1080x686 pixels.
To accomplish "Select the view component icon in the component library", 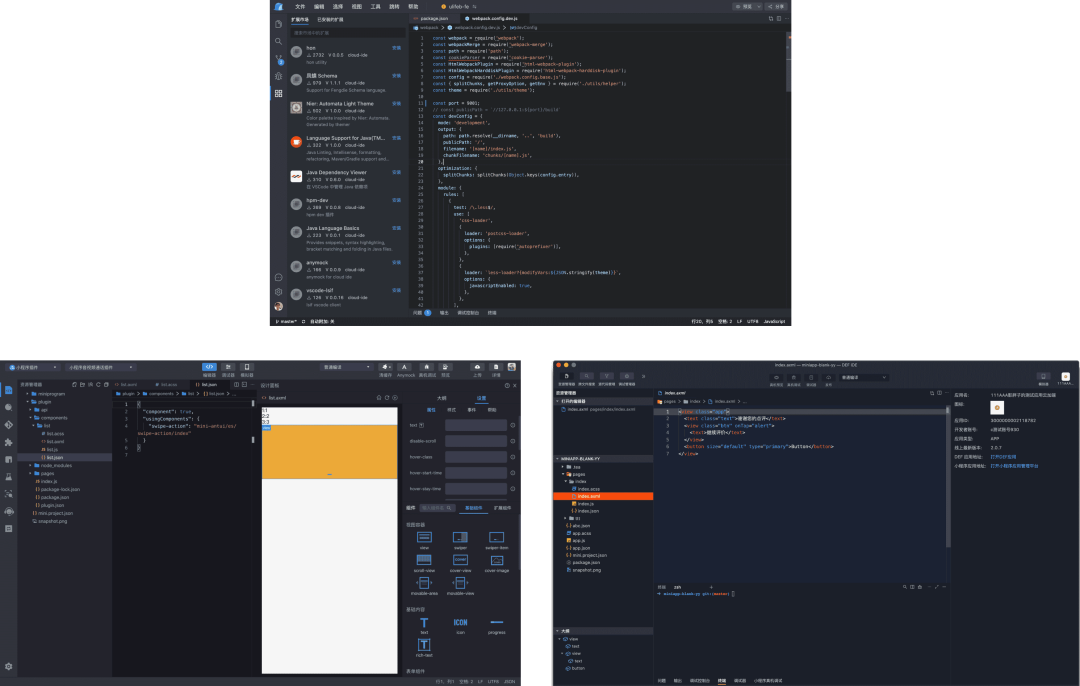I will [424, 538].
